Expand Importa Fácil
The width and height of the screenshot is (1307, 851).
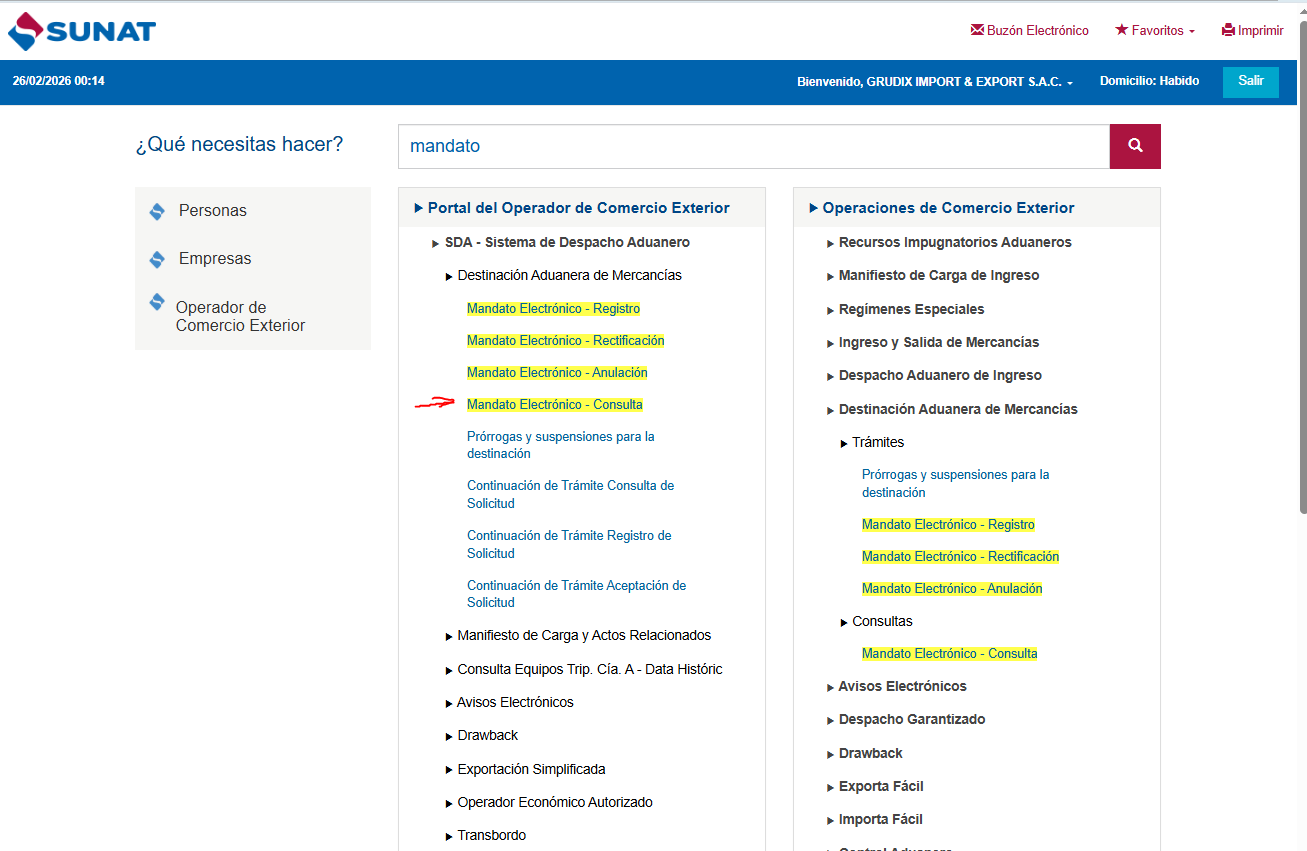875,819
